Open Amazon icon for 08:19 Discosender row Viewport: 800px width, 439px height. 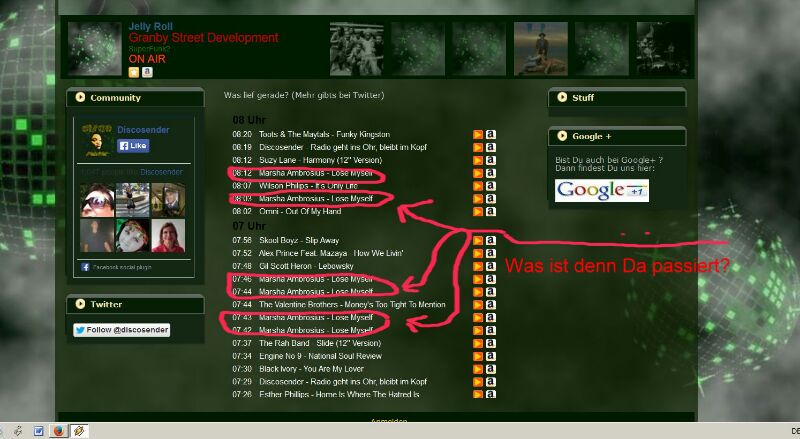tap(490, 147)
